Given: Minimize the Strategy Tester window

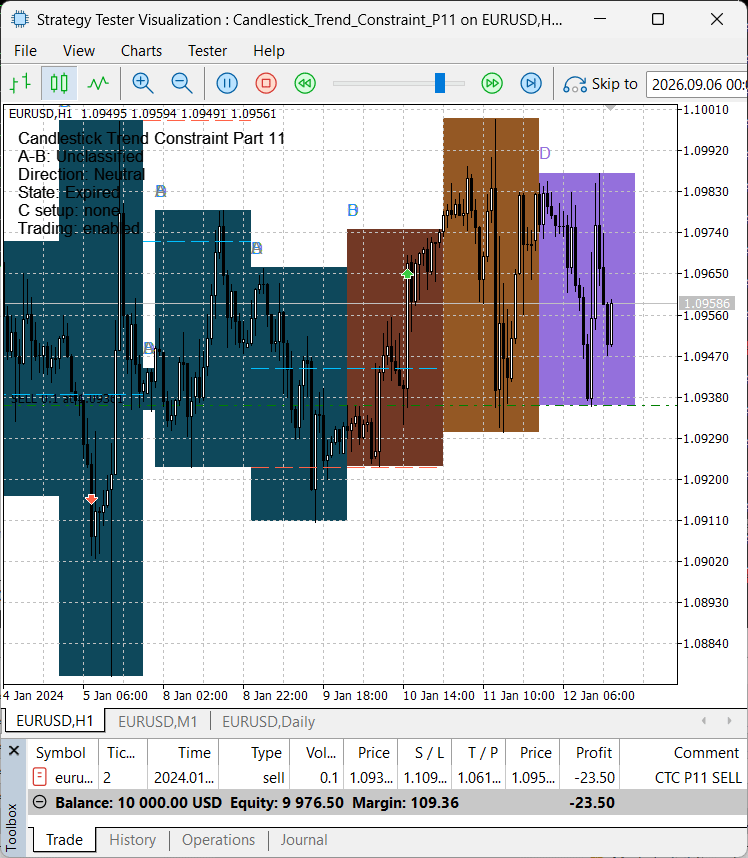Looking at the screenshot, I should click(x=600, y=20).
